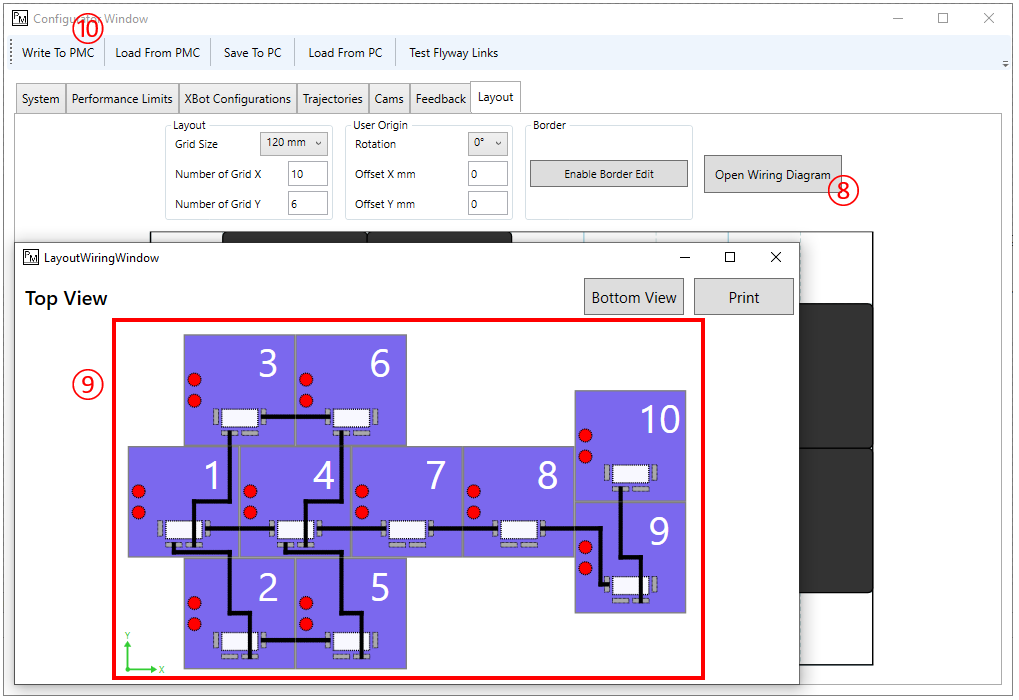Screen dimensions: 1019x700
Task: Open the Rotation dropdown in User Origin
Action: click(x=487, y=143)
